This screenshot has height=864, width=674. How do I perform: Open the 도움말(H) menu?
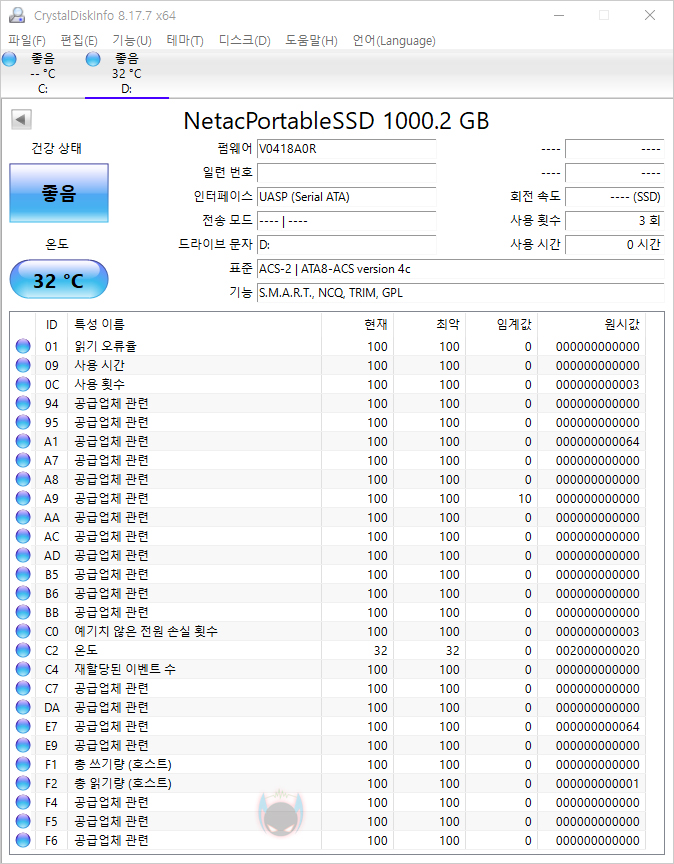311,40
